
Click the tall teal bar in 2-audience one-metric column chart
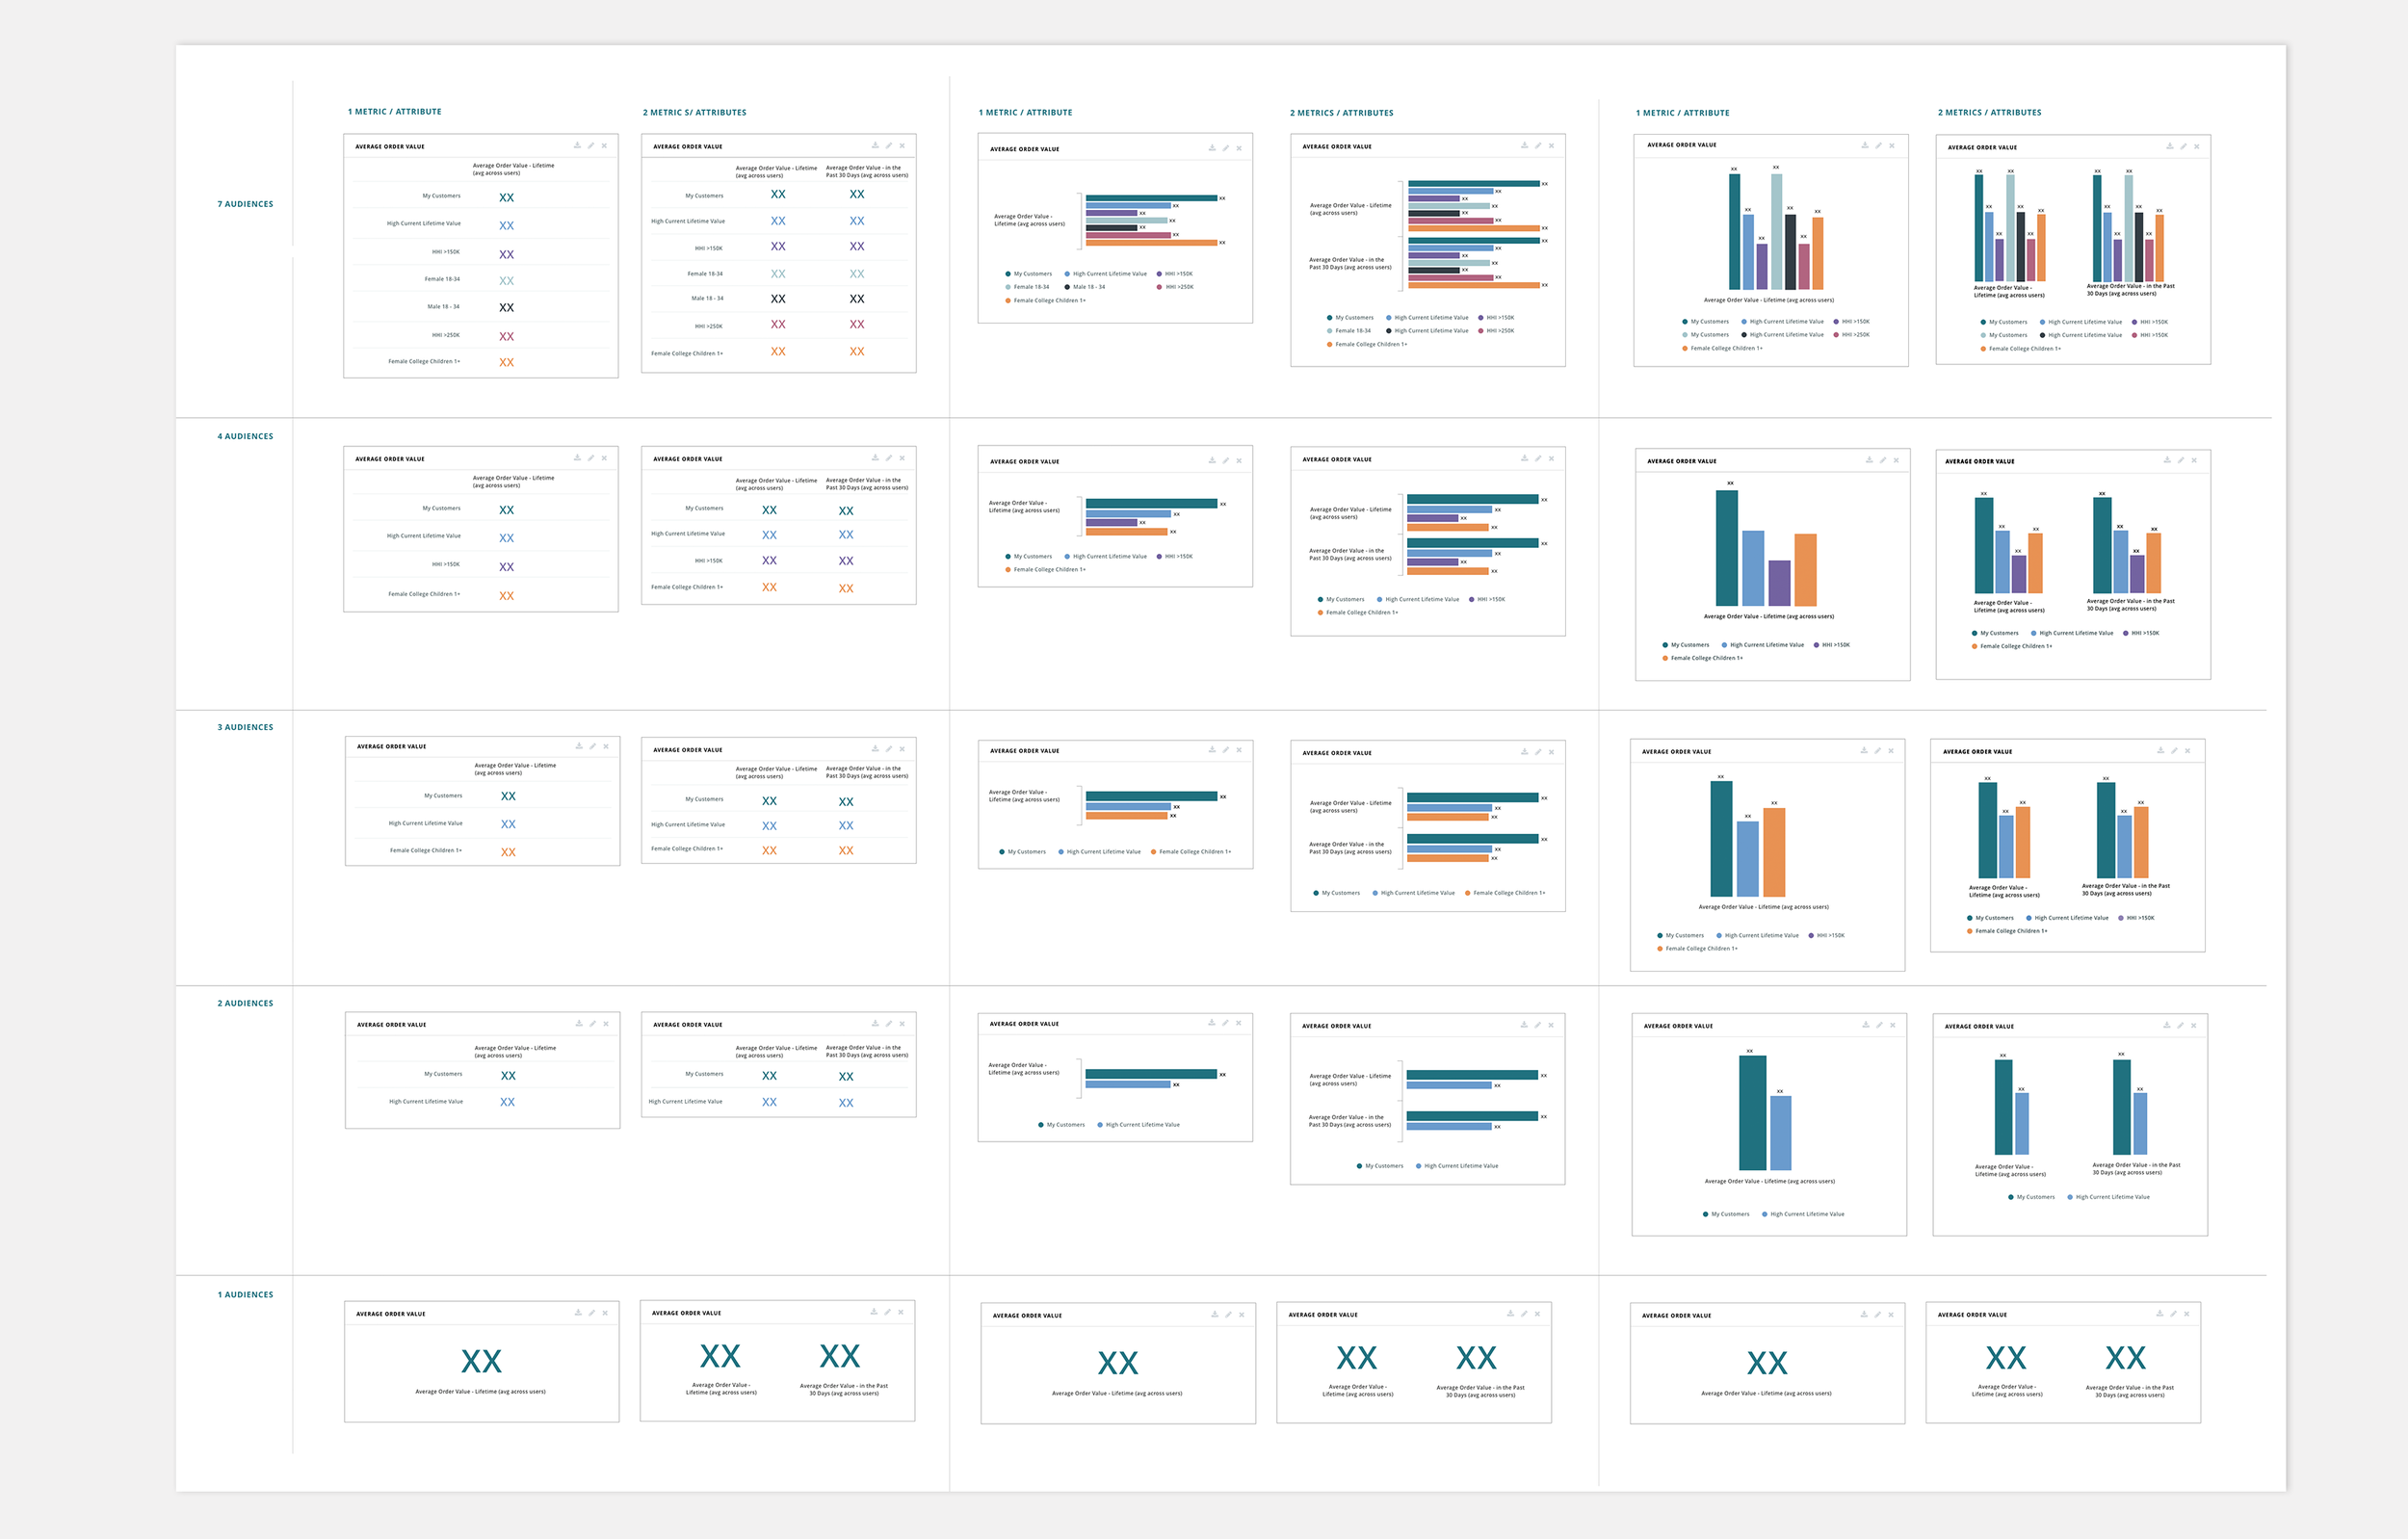[x=1752, y=1113]
